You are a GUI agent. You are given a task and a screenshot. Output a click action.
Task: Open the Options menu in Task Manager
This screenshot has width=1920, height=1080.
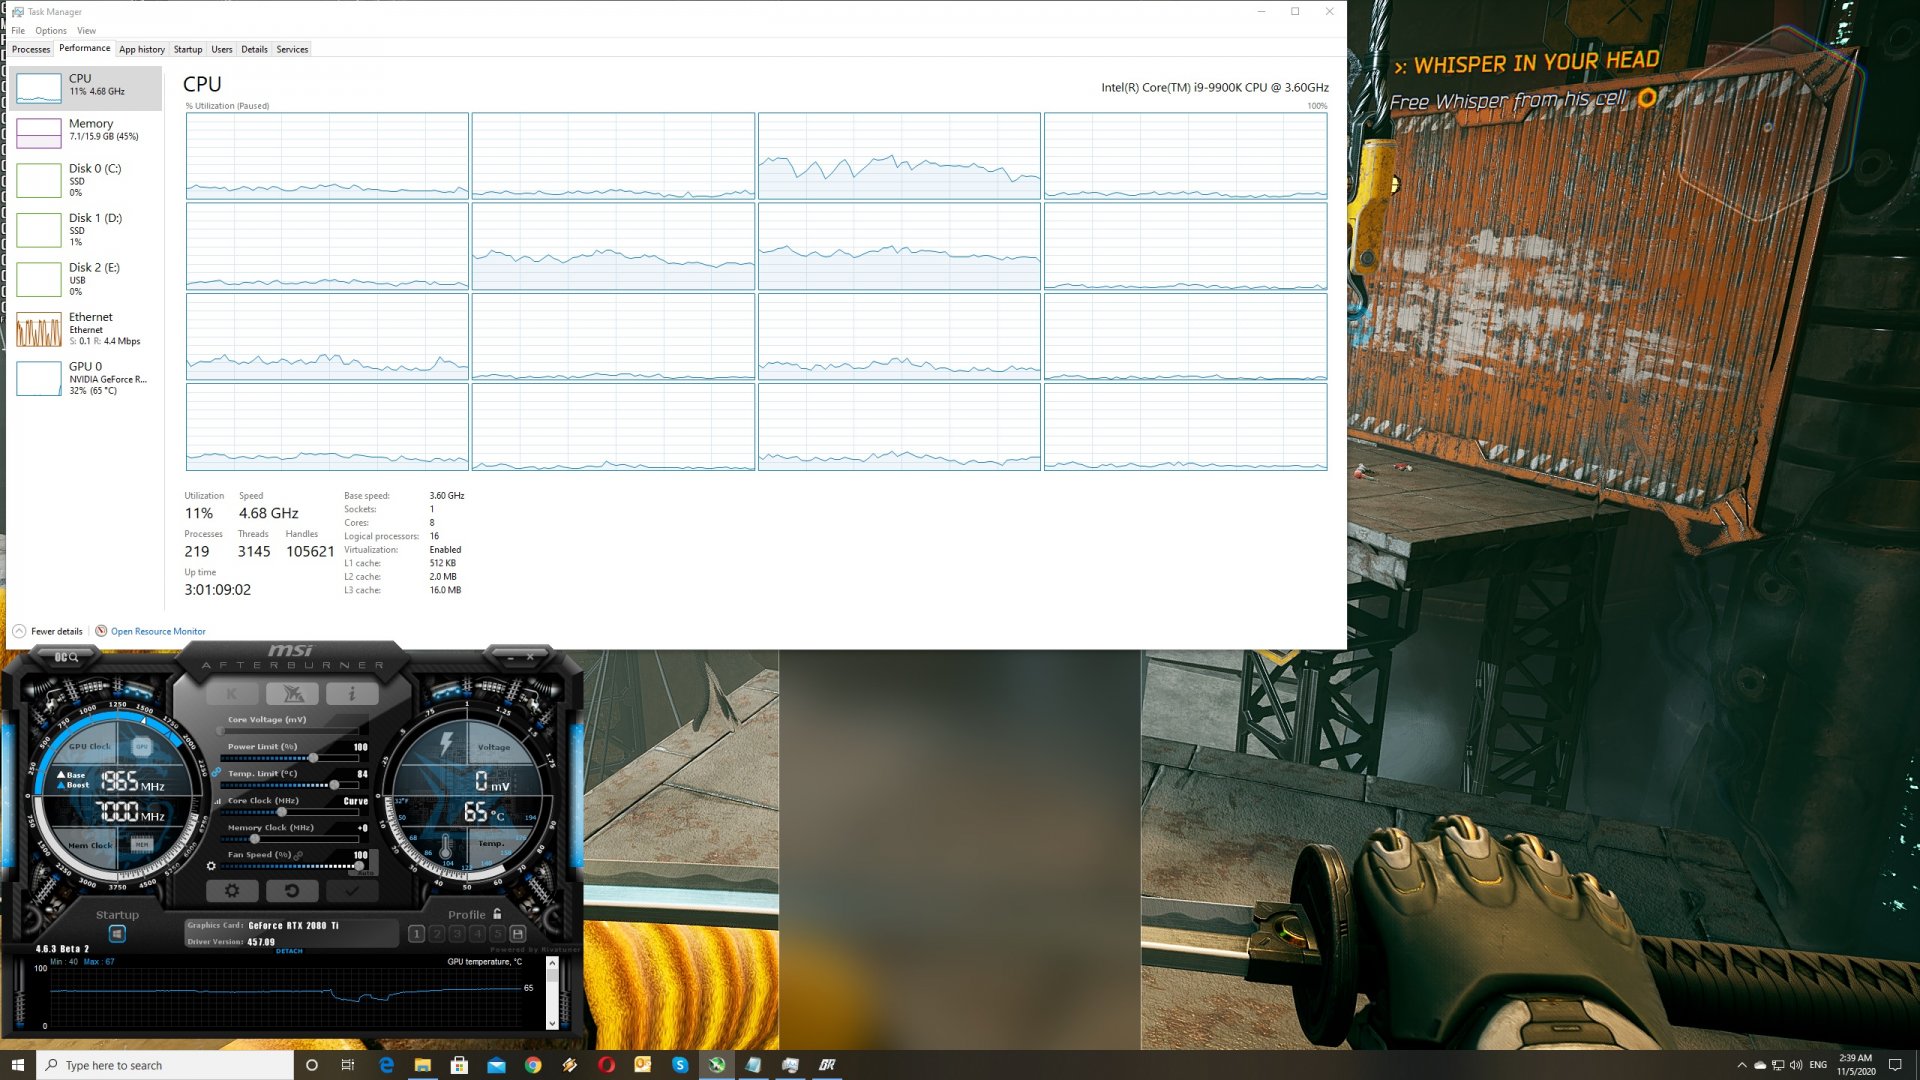pyautogui.click(x=51, y=30)
